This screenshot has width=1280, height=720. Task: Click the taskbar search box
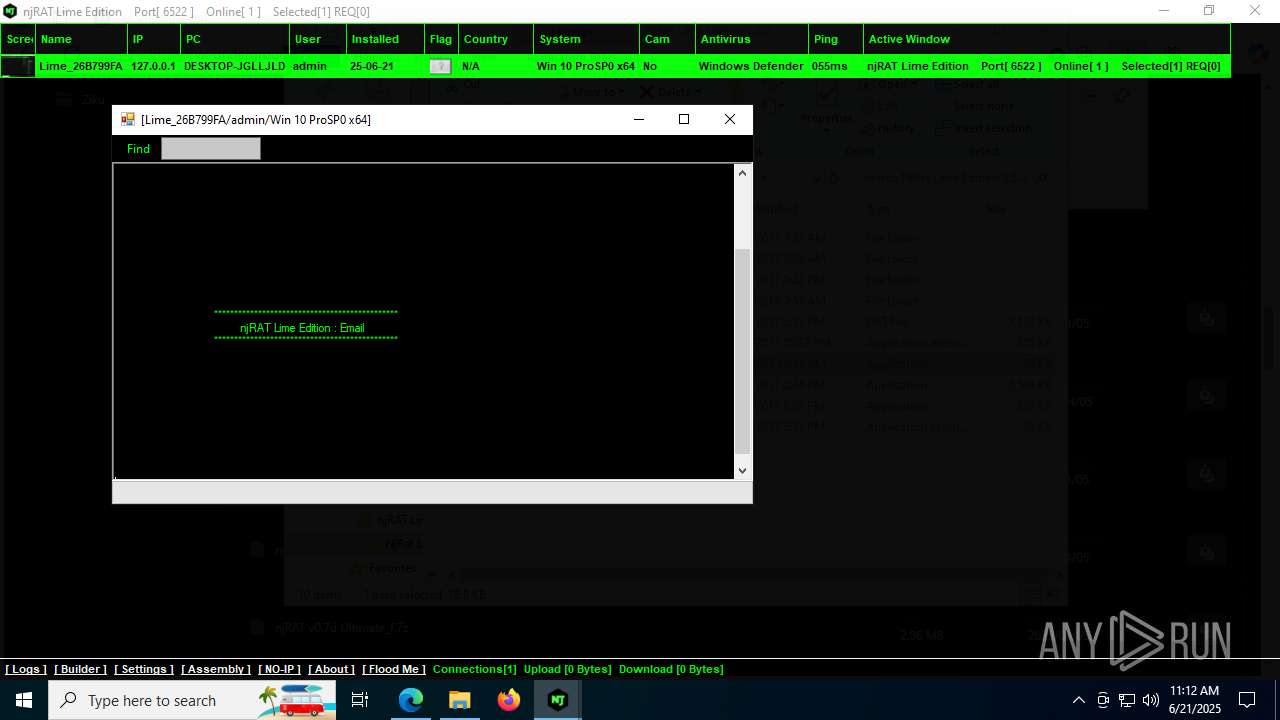(192, 700)
